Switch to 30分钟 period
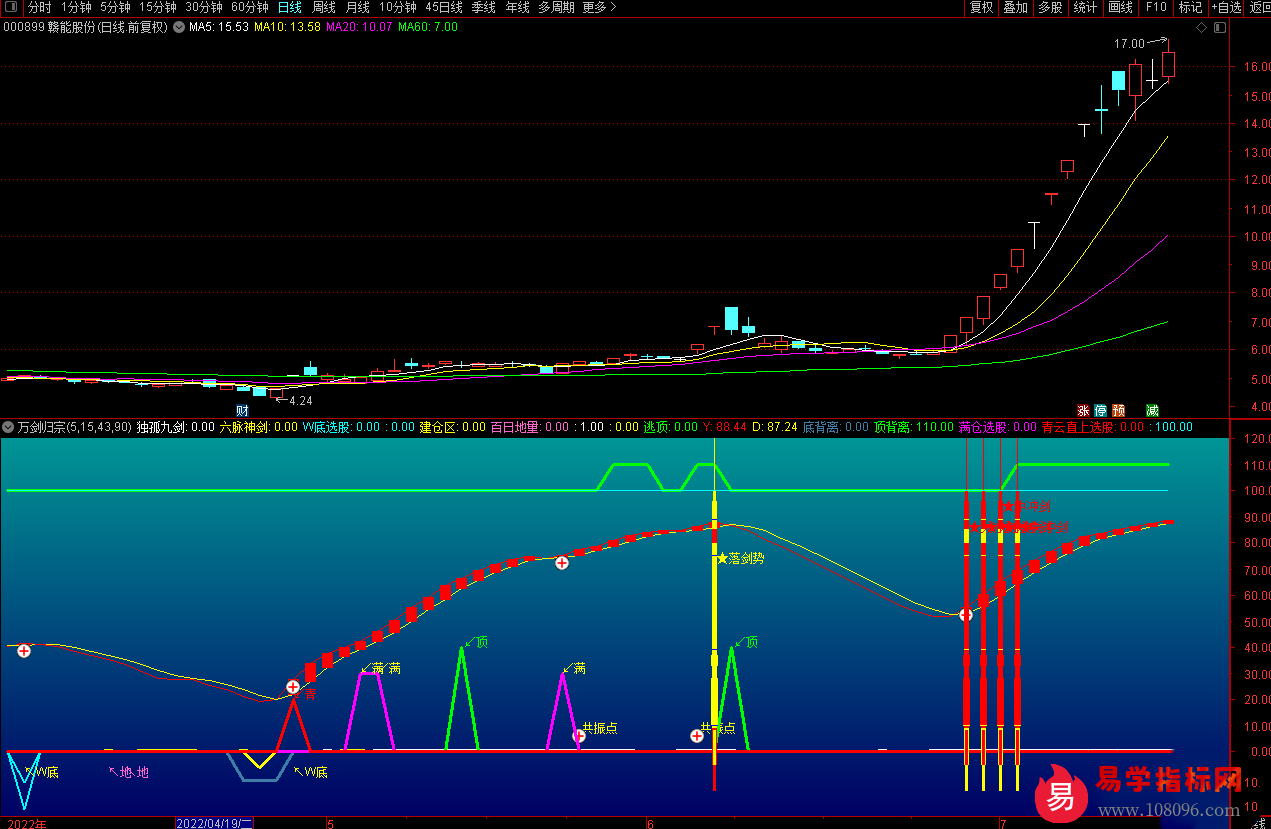1271x829 pixels. [204, 7]
